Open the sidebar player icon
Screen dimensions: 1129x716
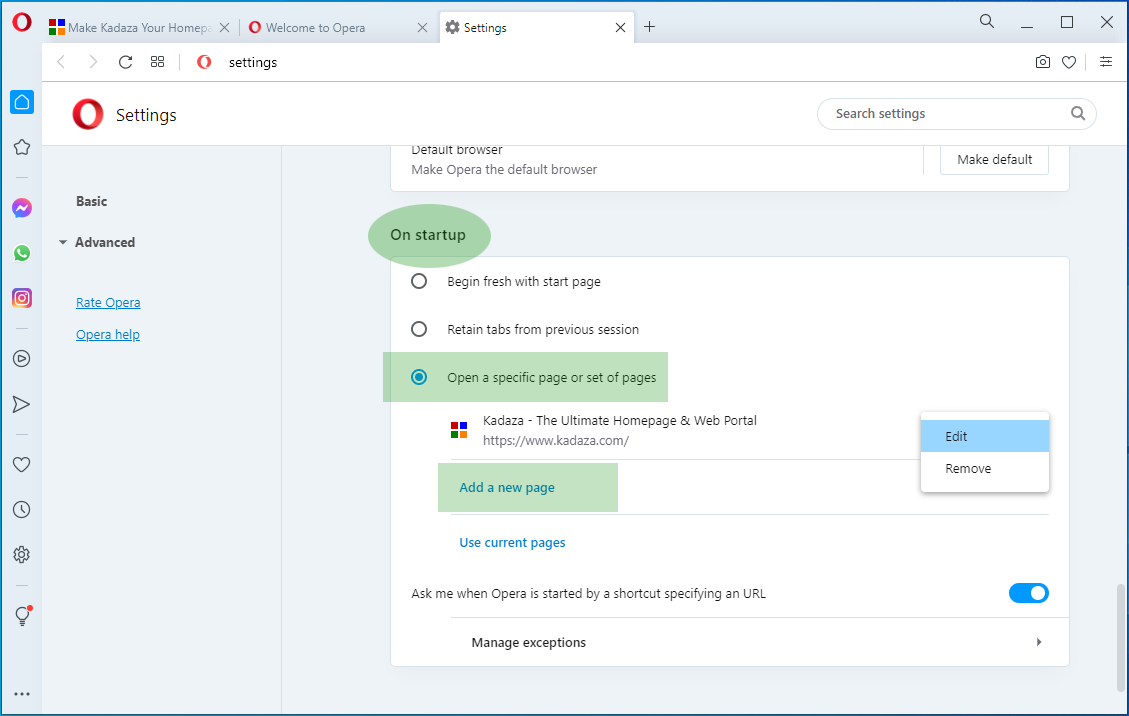(22, 359)
